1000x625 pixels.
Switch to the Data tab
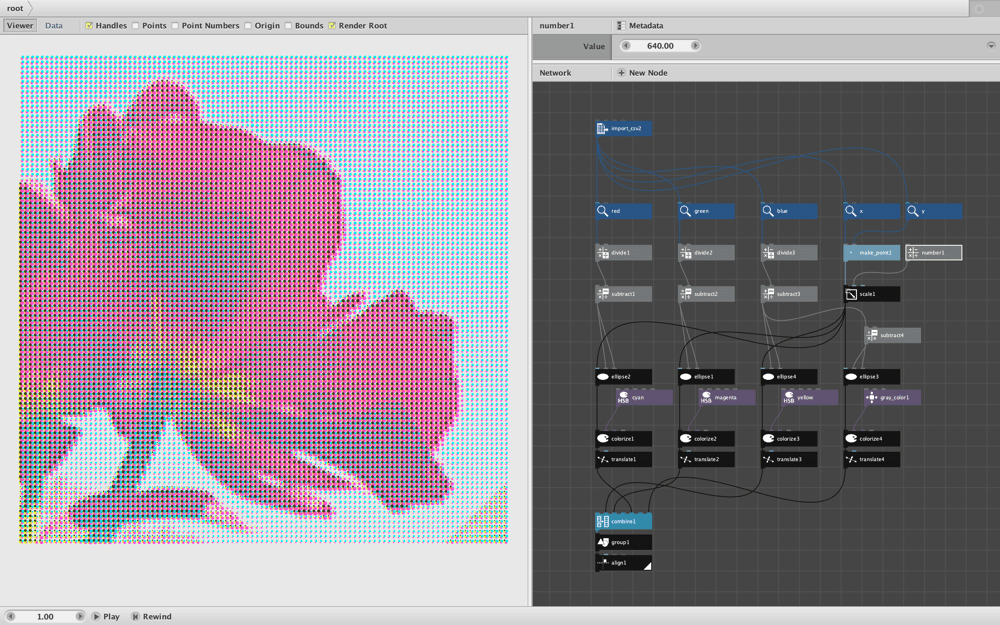(54, 26)
